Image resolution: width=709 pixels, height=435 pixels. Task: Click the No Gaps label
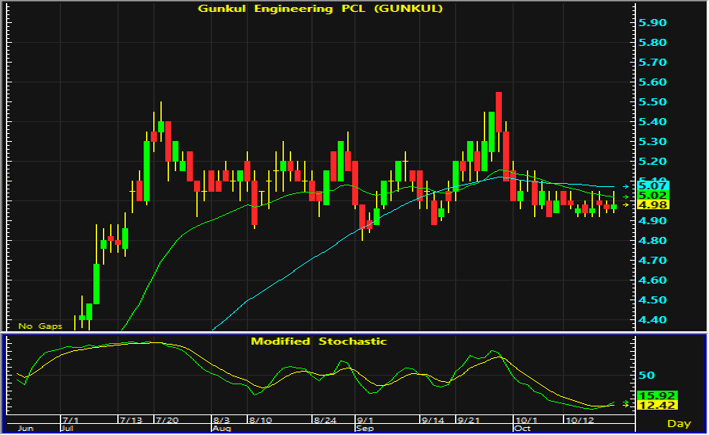click(40, 326)
